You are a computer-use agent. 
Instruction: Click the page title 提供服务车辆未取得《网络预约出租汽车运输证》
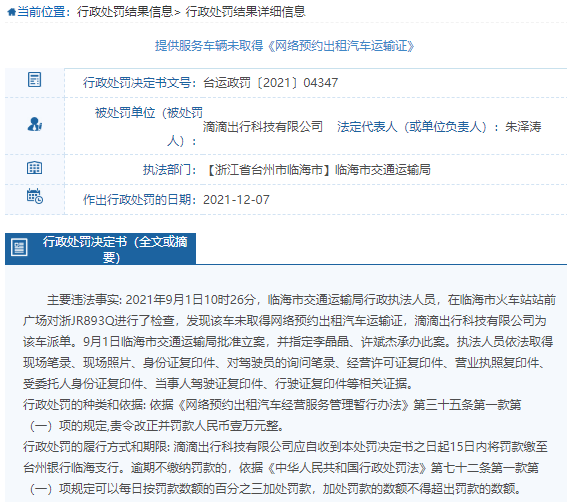(285, 46)
